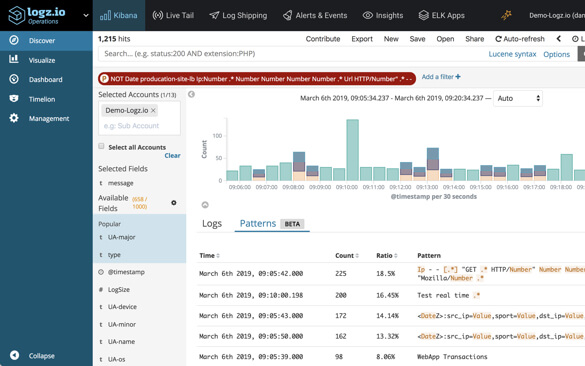Screen dimensions: 585x366
Task: Open the Discover compass icon
Action: (14, 40)
